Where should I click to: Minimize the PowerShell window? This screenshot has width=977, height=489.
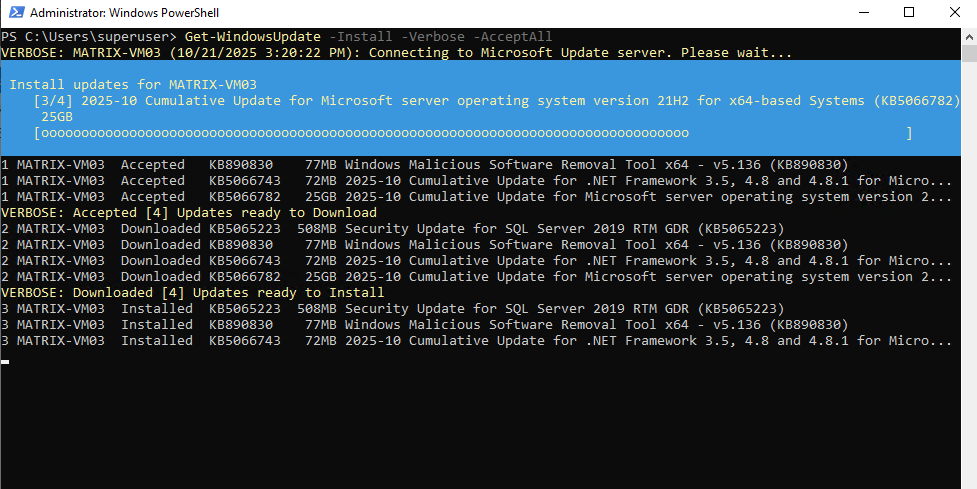863,13
